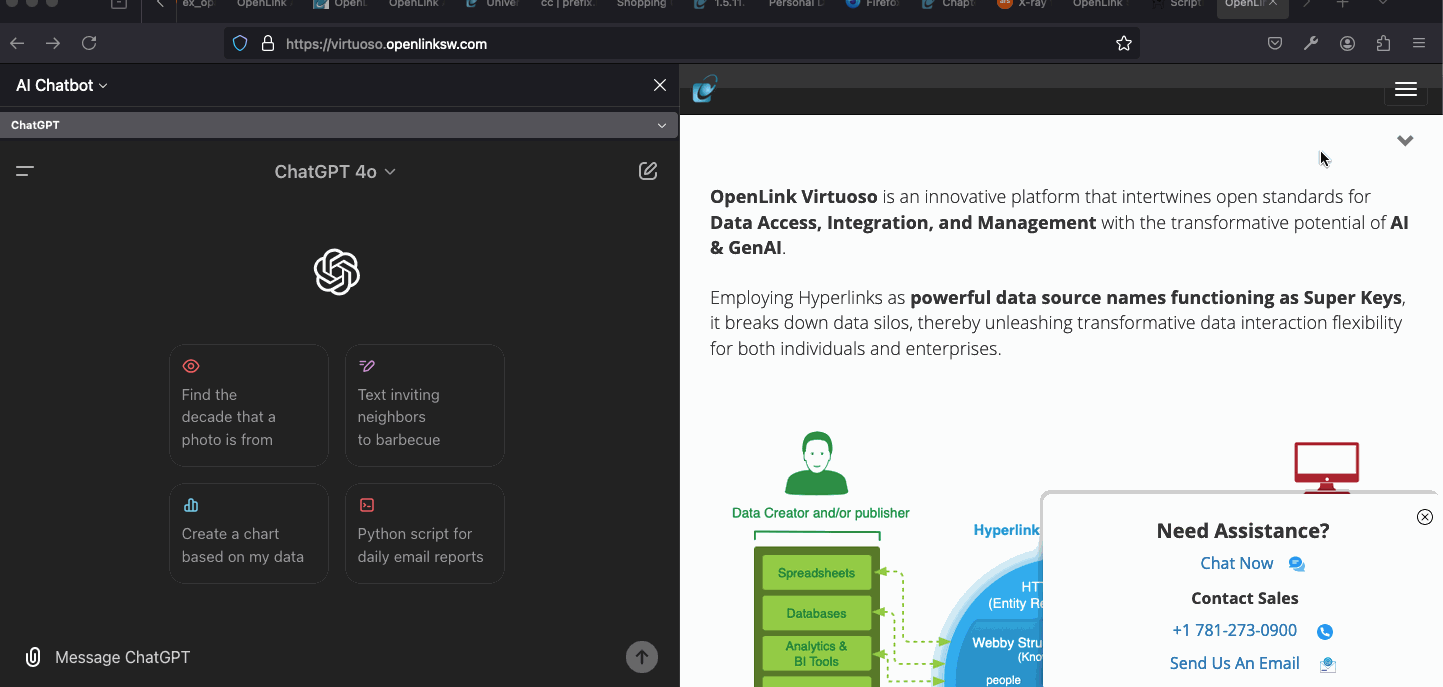Open the developer tools wrench icon
This screenshot has width=1443, height=687.
point(1311,43)
